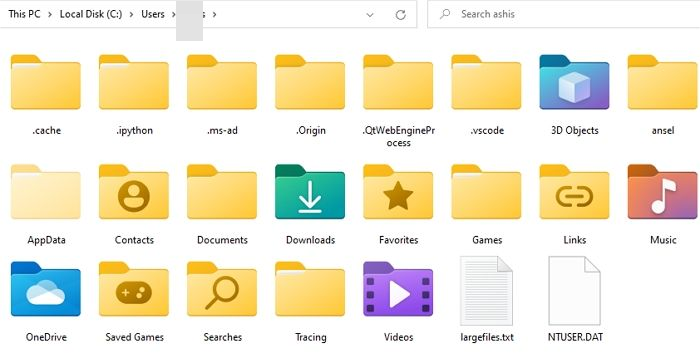This screenshot has height=363, width=700.
Task: Click the 'Tracing' name label
Action: [310, 337]
